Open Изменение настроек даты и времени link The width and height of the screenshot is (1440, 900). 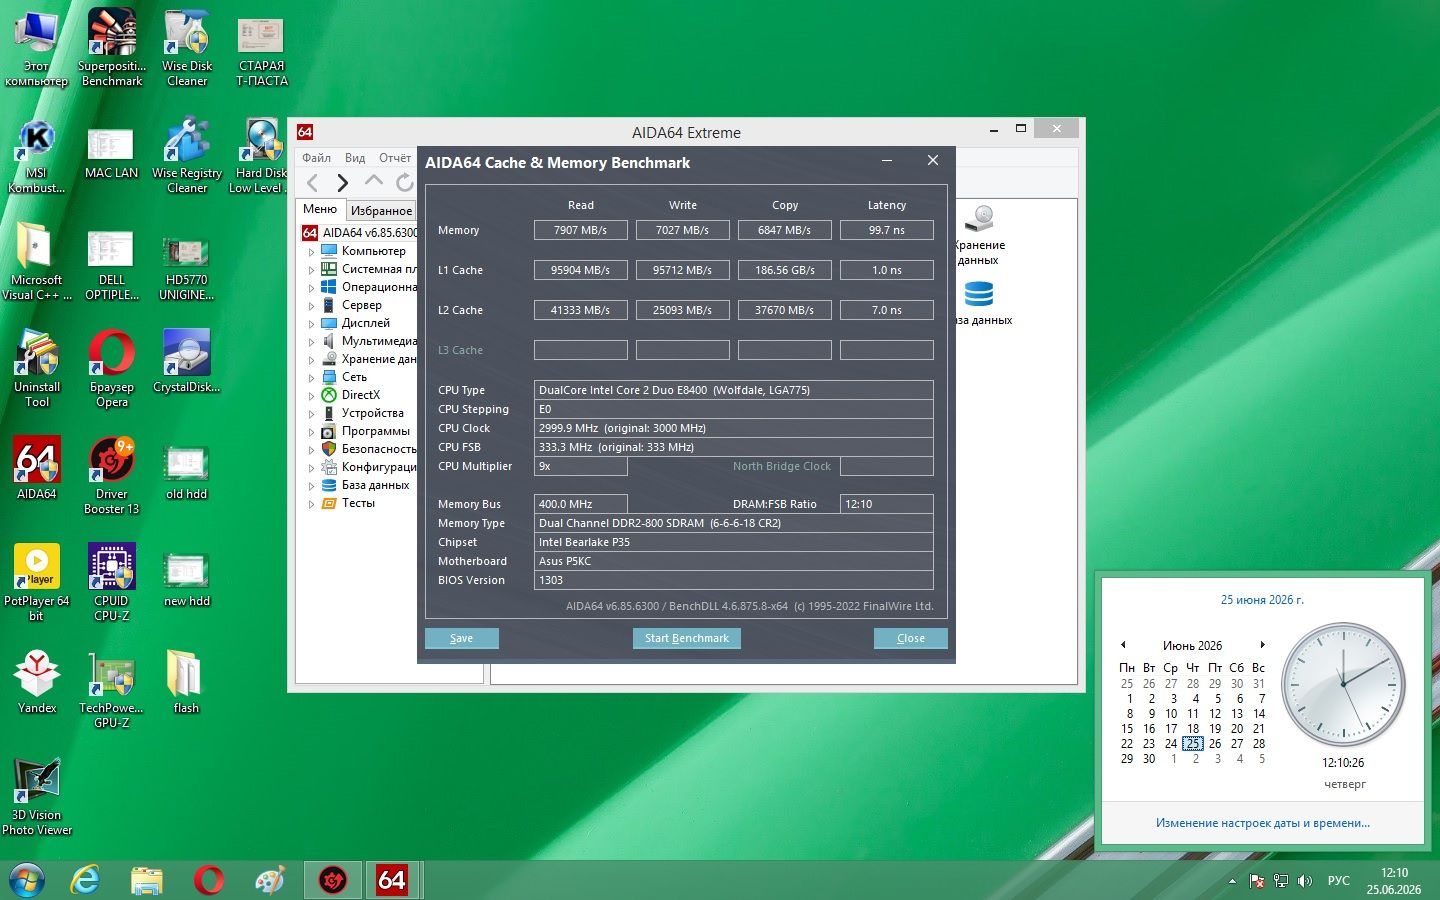(1262, 823)
